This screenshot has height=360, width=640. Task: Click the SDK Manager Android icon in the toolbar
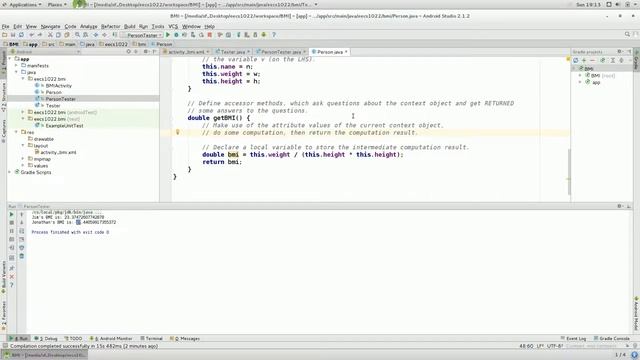264,35
